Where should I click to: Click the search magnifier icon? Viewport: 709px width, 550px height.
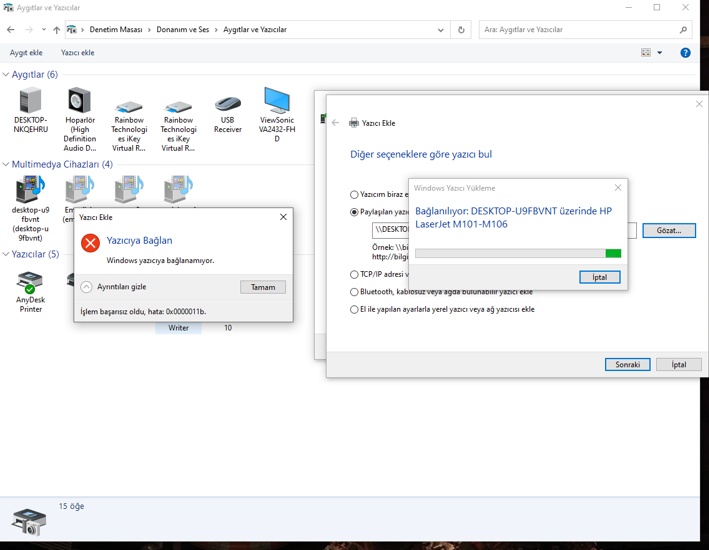(683, 30)
